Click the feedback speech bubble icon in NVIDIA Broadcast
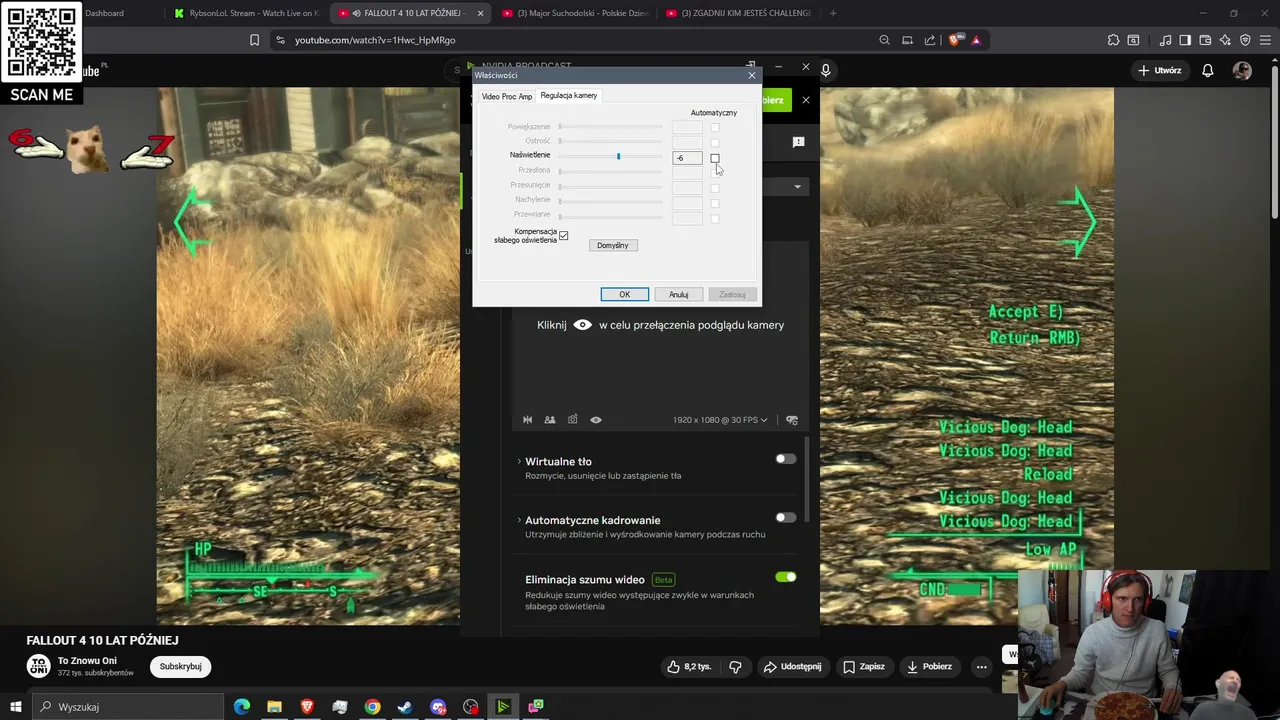Image resolution: width=1280 pixels, height=720 pixels. pos(798,143)
